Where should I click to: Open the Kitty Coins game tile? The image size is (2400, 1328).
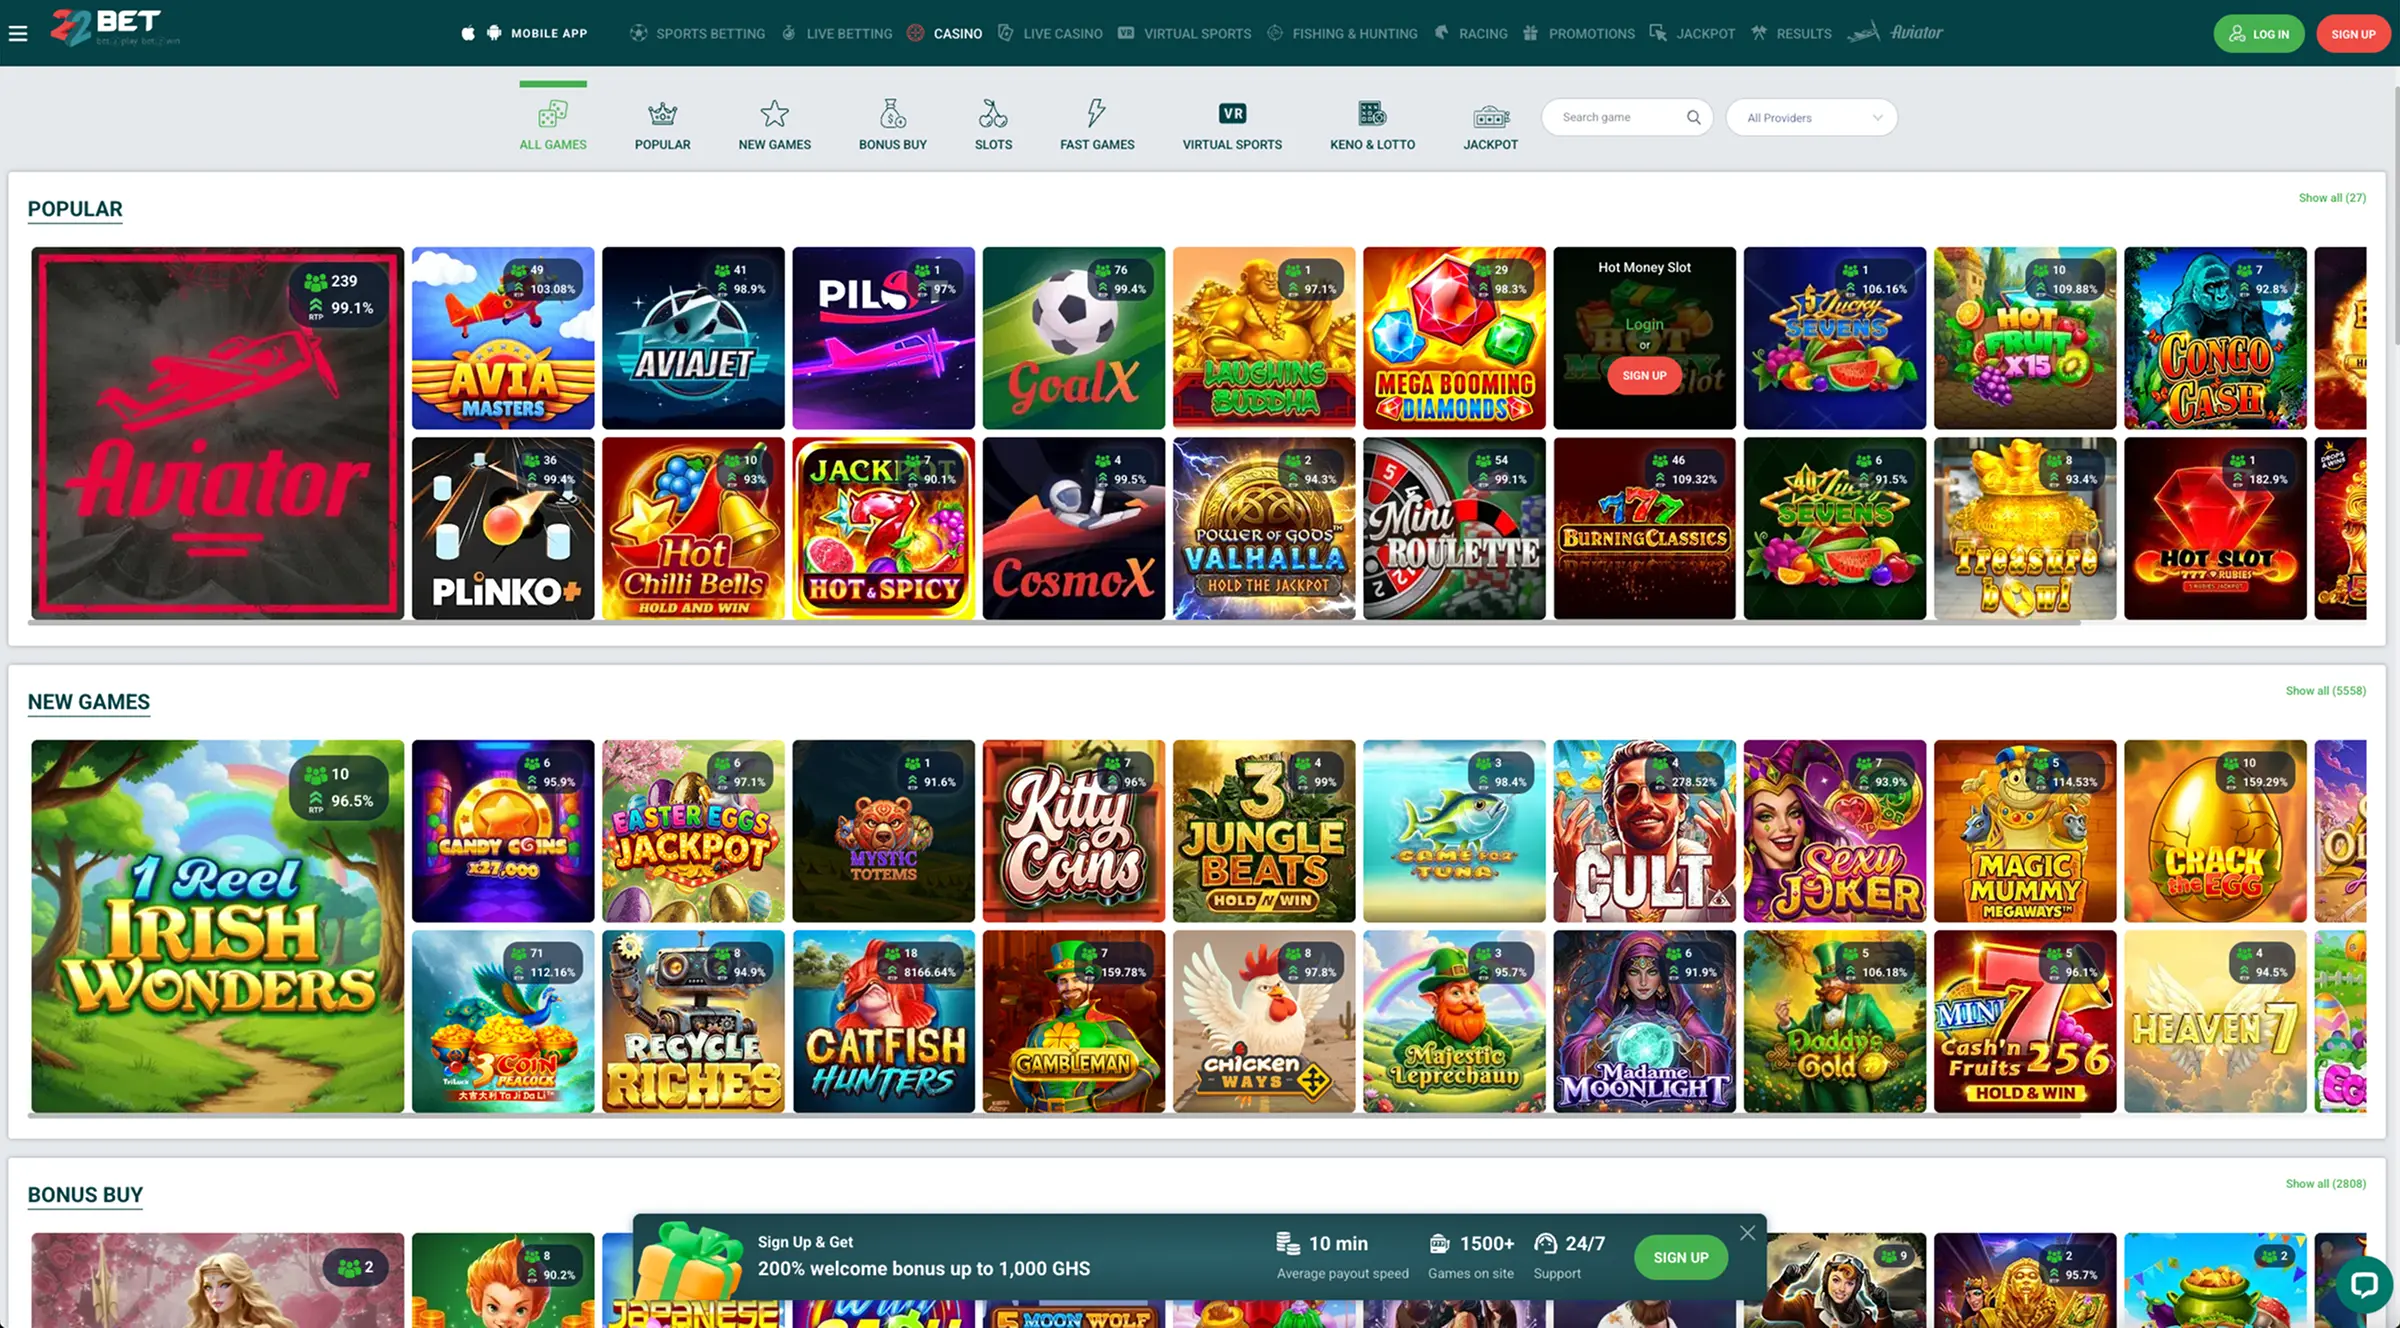pyautogui.click(x=1074, y=831)
